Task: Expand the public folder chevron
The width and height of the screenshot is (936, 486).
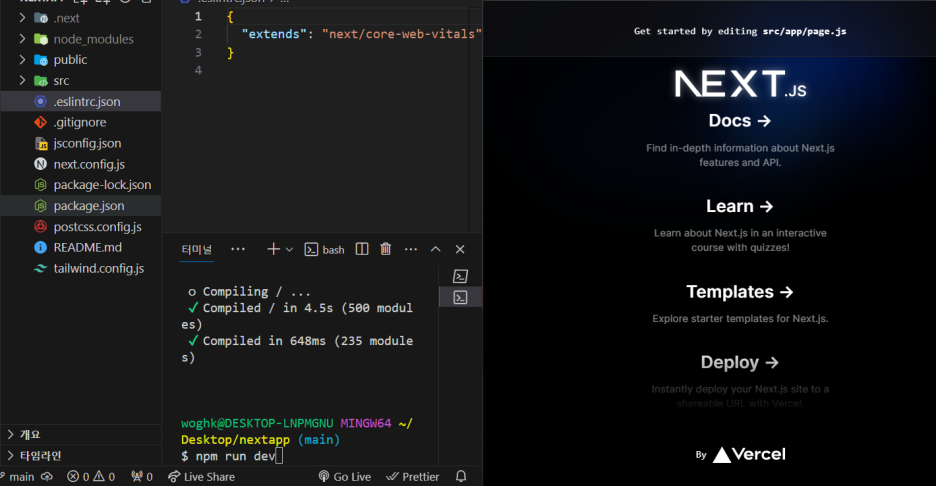Action: 22,60
